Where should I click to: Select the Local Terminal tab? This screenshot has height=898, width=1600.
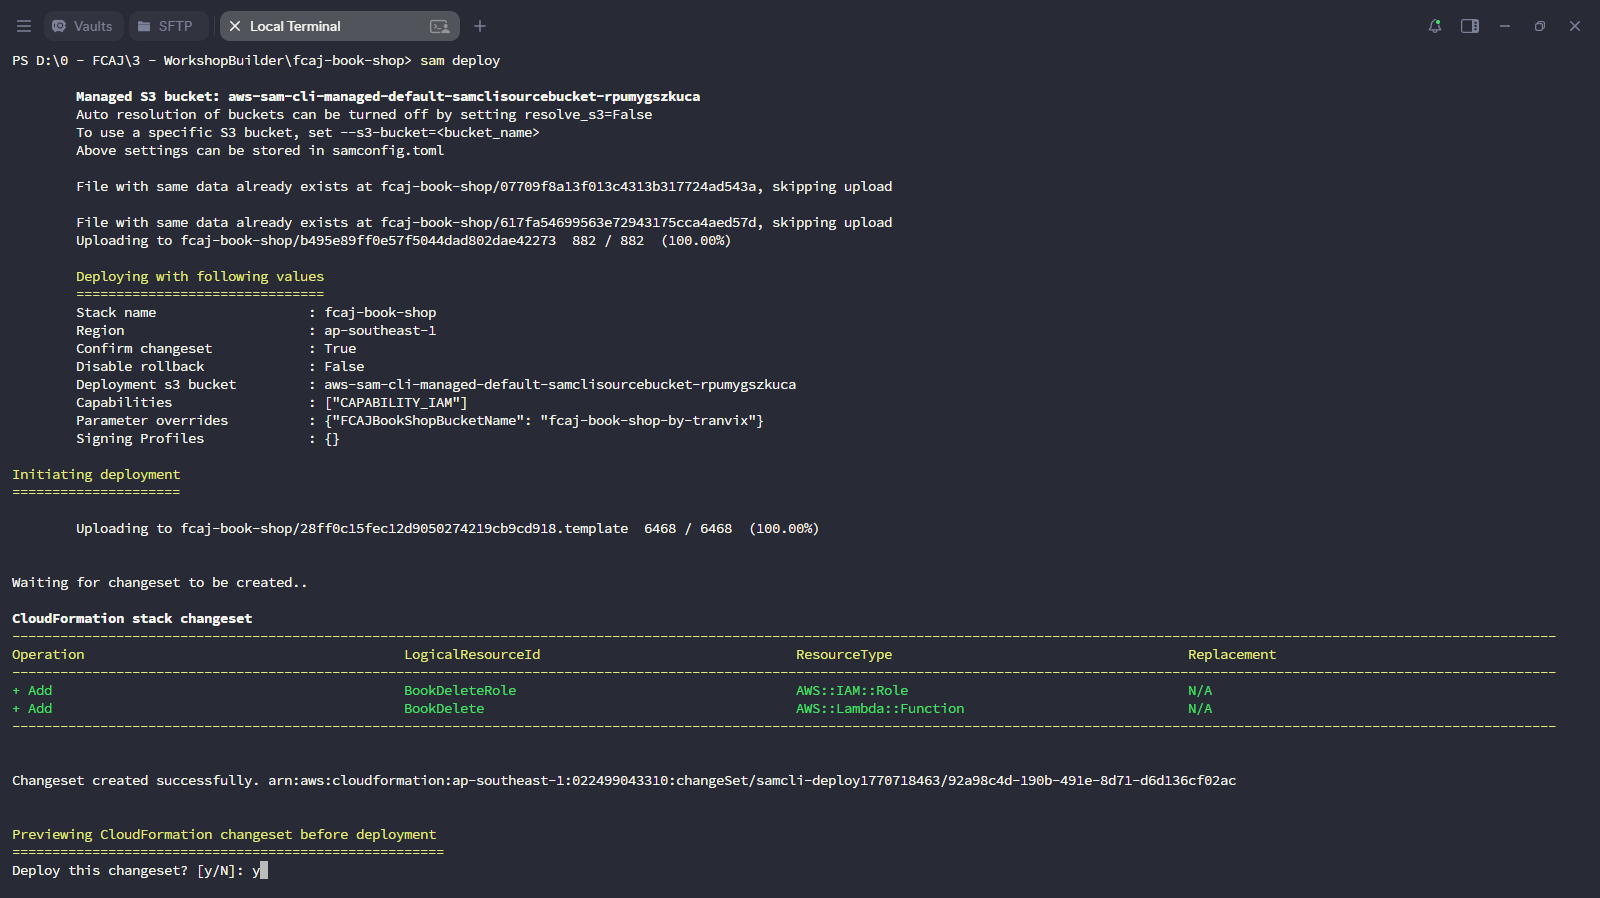(339, 26)
